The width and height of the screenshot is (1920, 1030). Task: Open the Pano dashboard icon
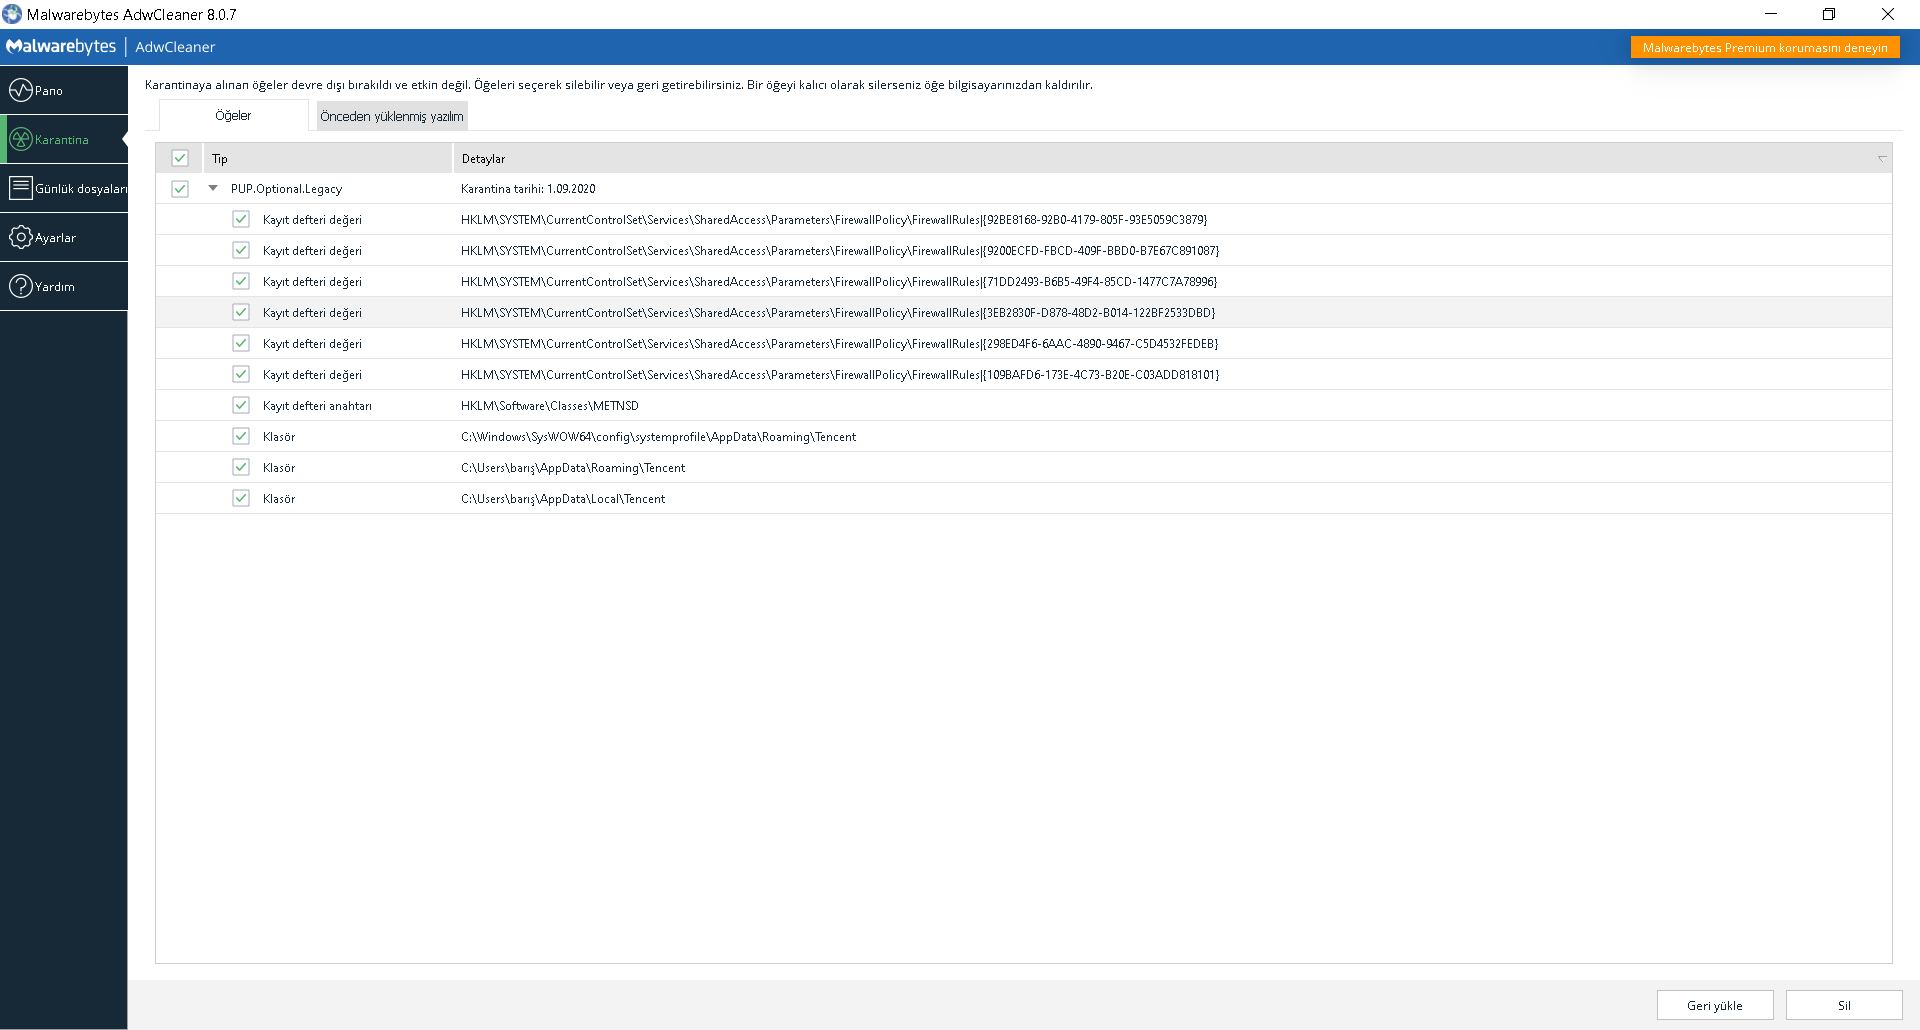point(21,90)
